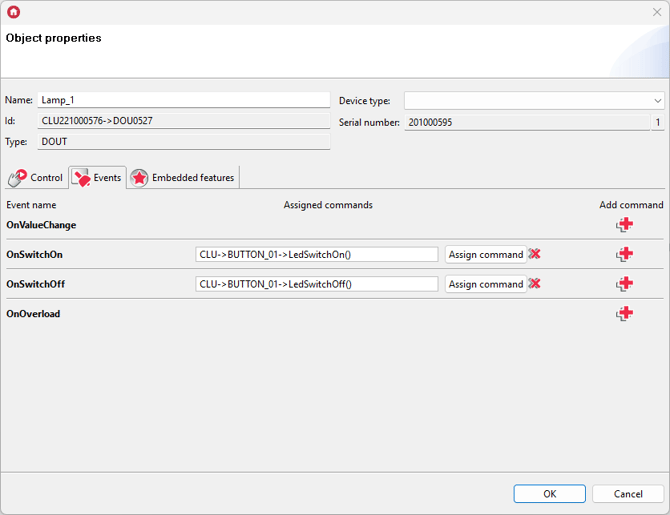This screenshot has height=515, width=670.
Task: Select the Events tab
Action: [97, 178]
